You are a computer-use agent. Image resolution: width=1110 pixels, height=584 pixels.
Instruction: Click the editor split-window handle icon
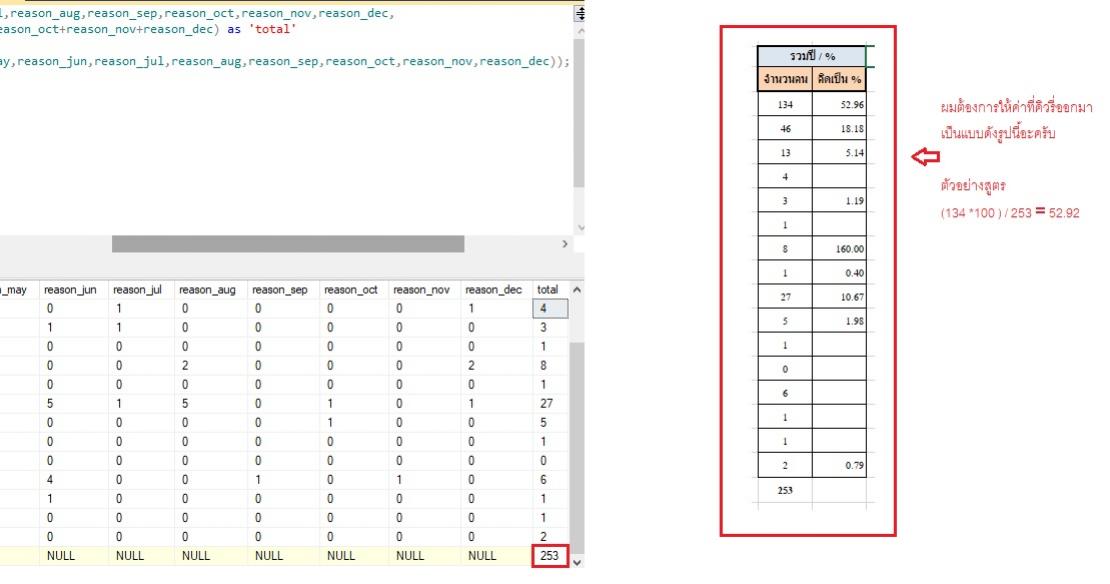579,13
